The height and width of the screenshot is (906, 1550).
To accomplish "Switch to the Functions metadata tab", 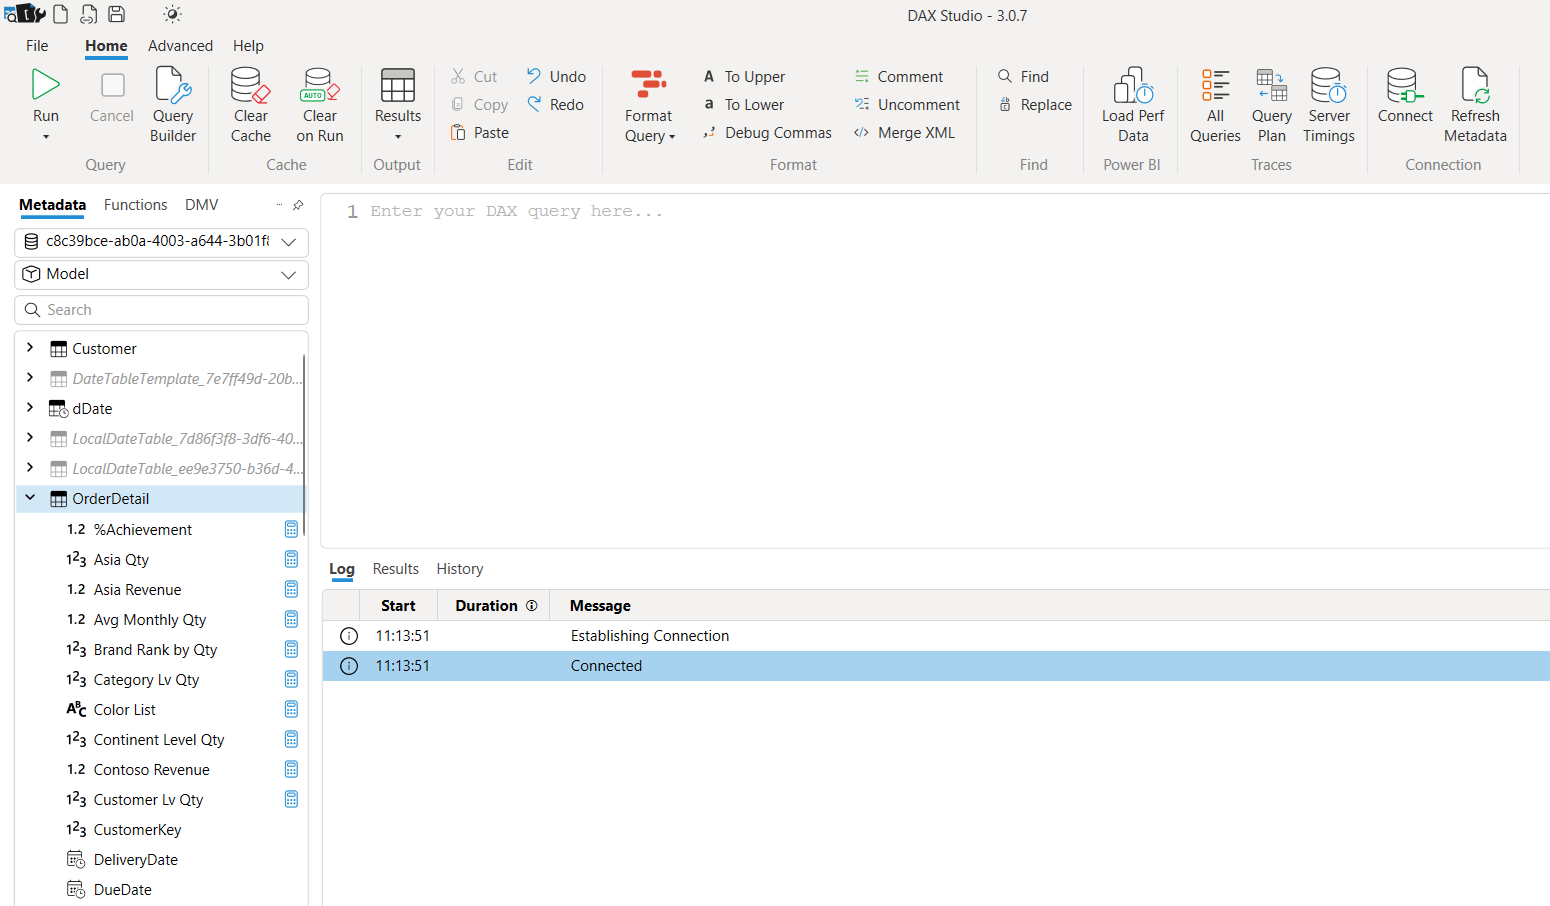I will point(135,204).
